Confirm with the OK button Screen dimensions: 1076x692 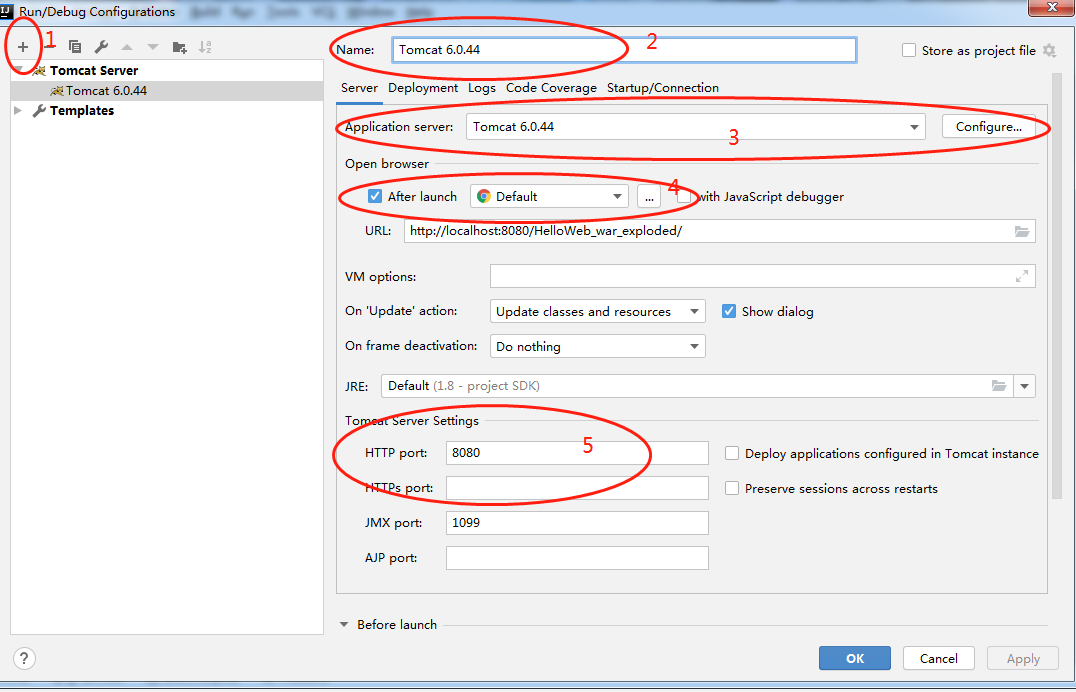point(854,658)
